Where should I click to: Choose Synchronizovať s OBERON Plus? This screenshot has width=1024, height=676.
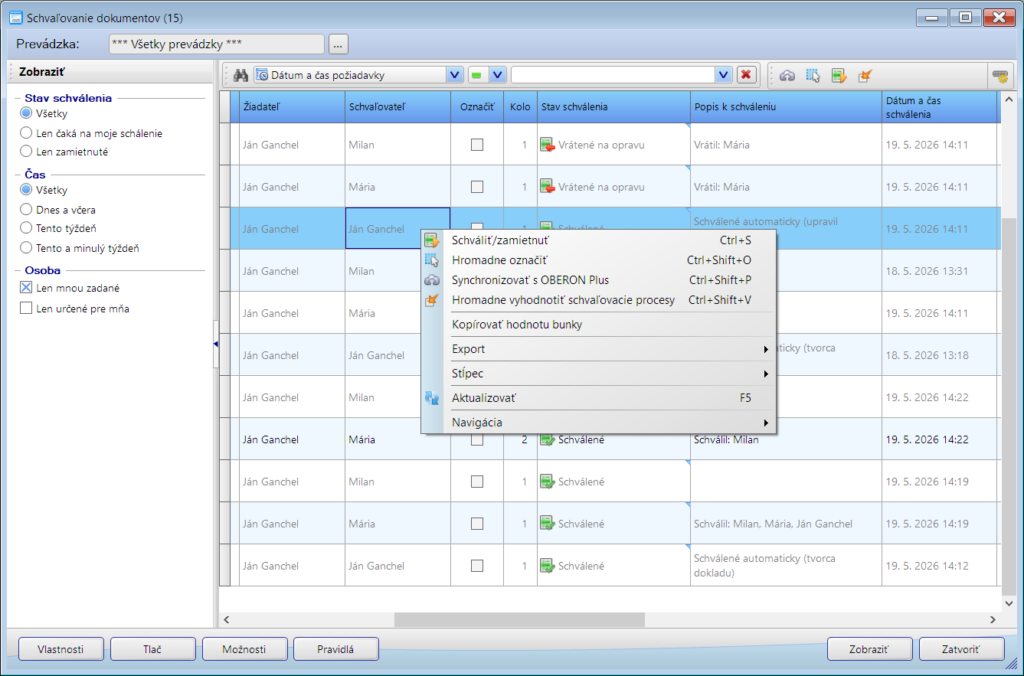[598, 280]
